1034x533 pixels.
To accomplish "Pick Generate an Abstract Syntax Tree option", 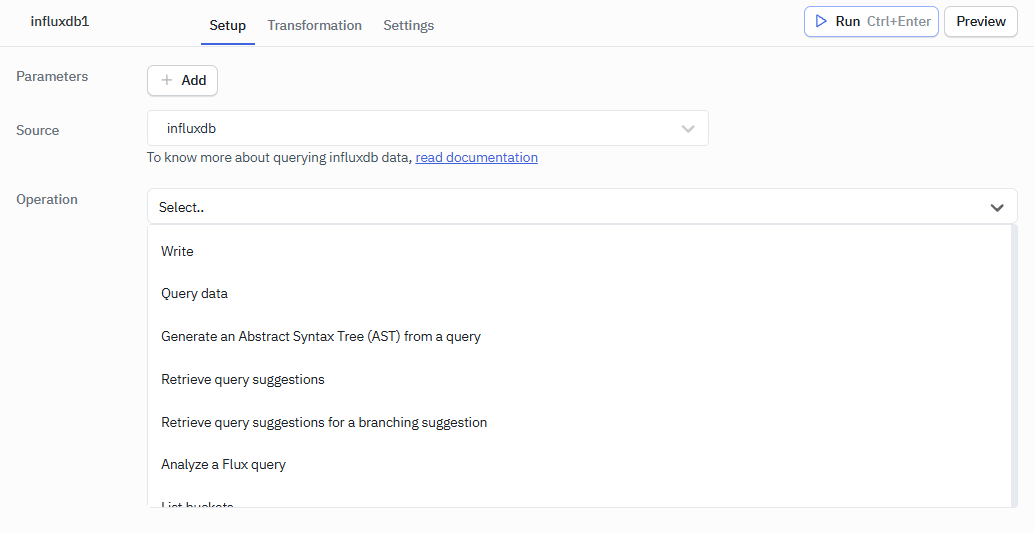I will pos(320,337).
